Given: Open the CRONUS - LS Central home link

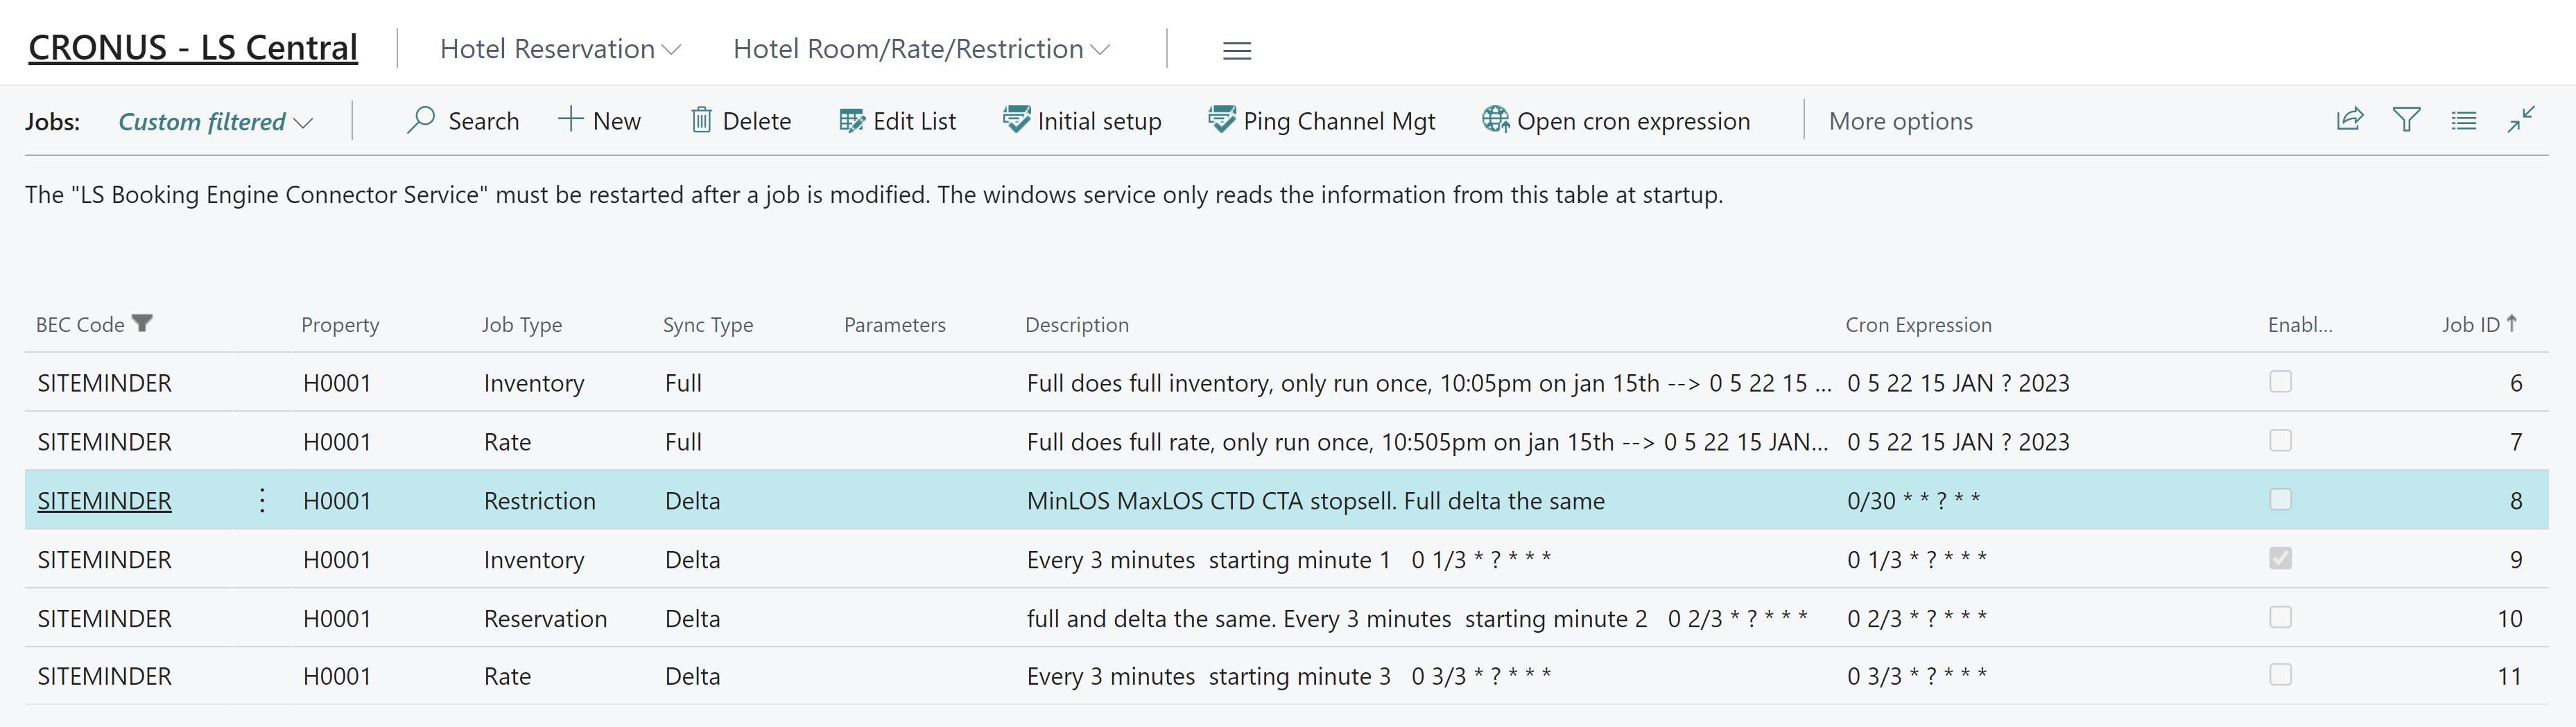Looking at the screenshot, I should point(193,47).
